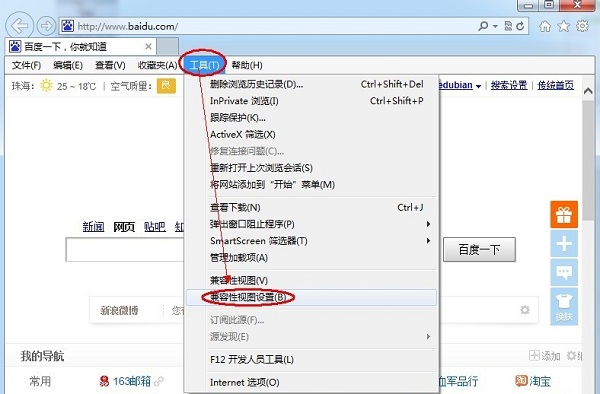
Task: Choose InPrivate 浏览(I) entry
Action: point(311,101)
